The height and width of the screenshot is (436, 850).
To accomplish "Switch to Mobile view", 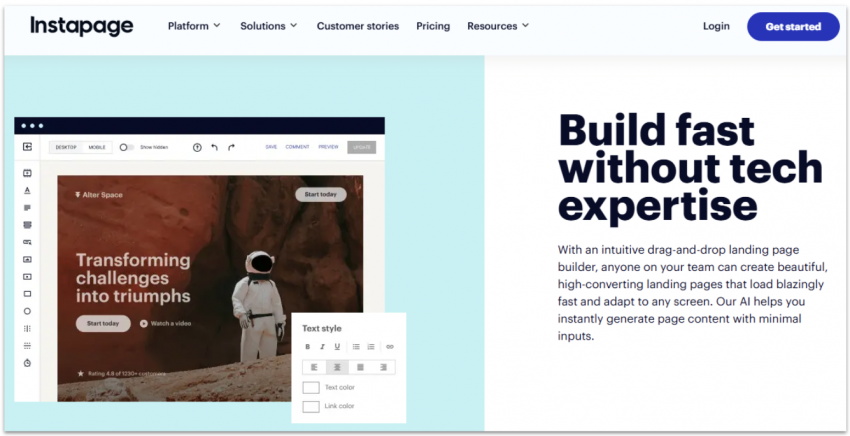I will 97,148.
